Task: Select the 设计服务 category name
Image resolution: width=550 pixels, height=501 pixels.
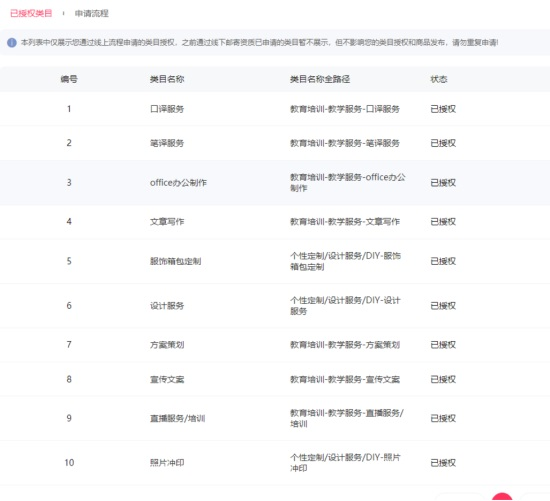Action: pyautogui.click(x=167, y=306)
